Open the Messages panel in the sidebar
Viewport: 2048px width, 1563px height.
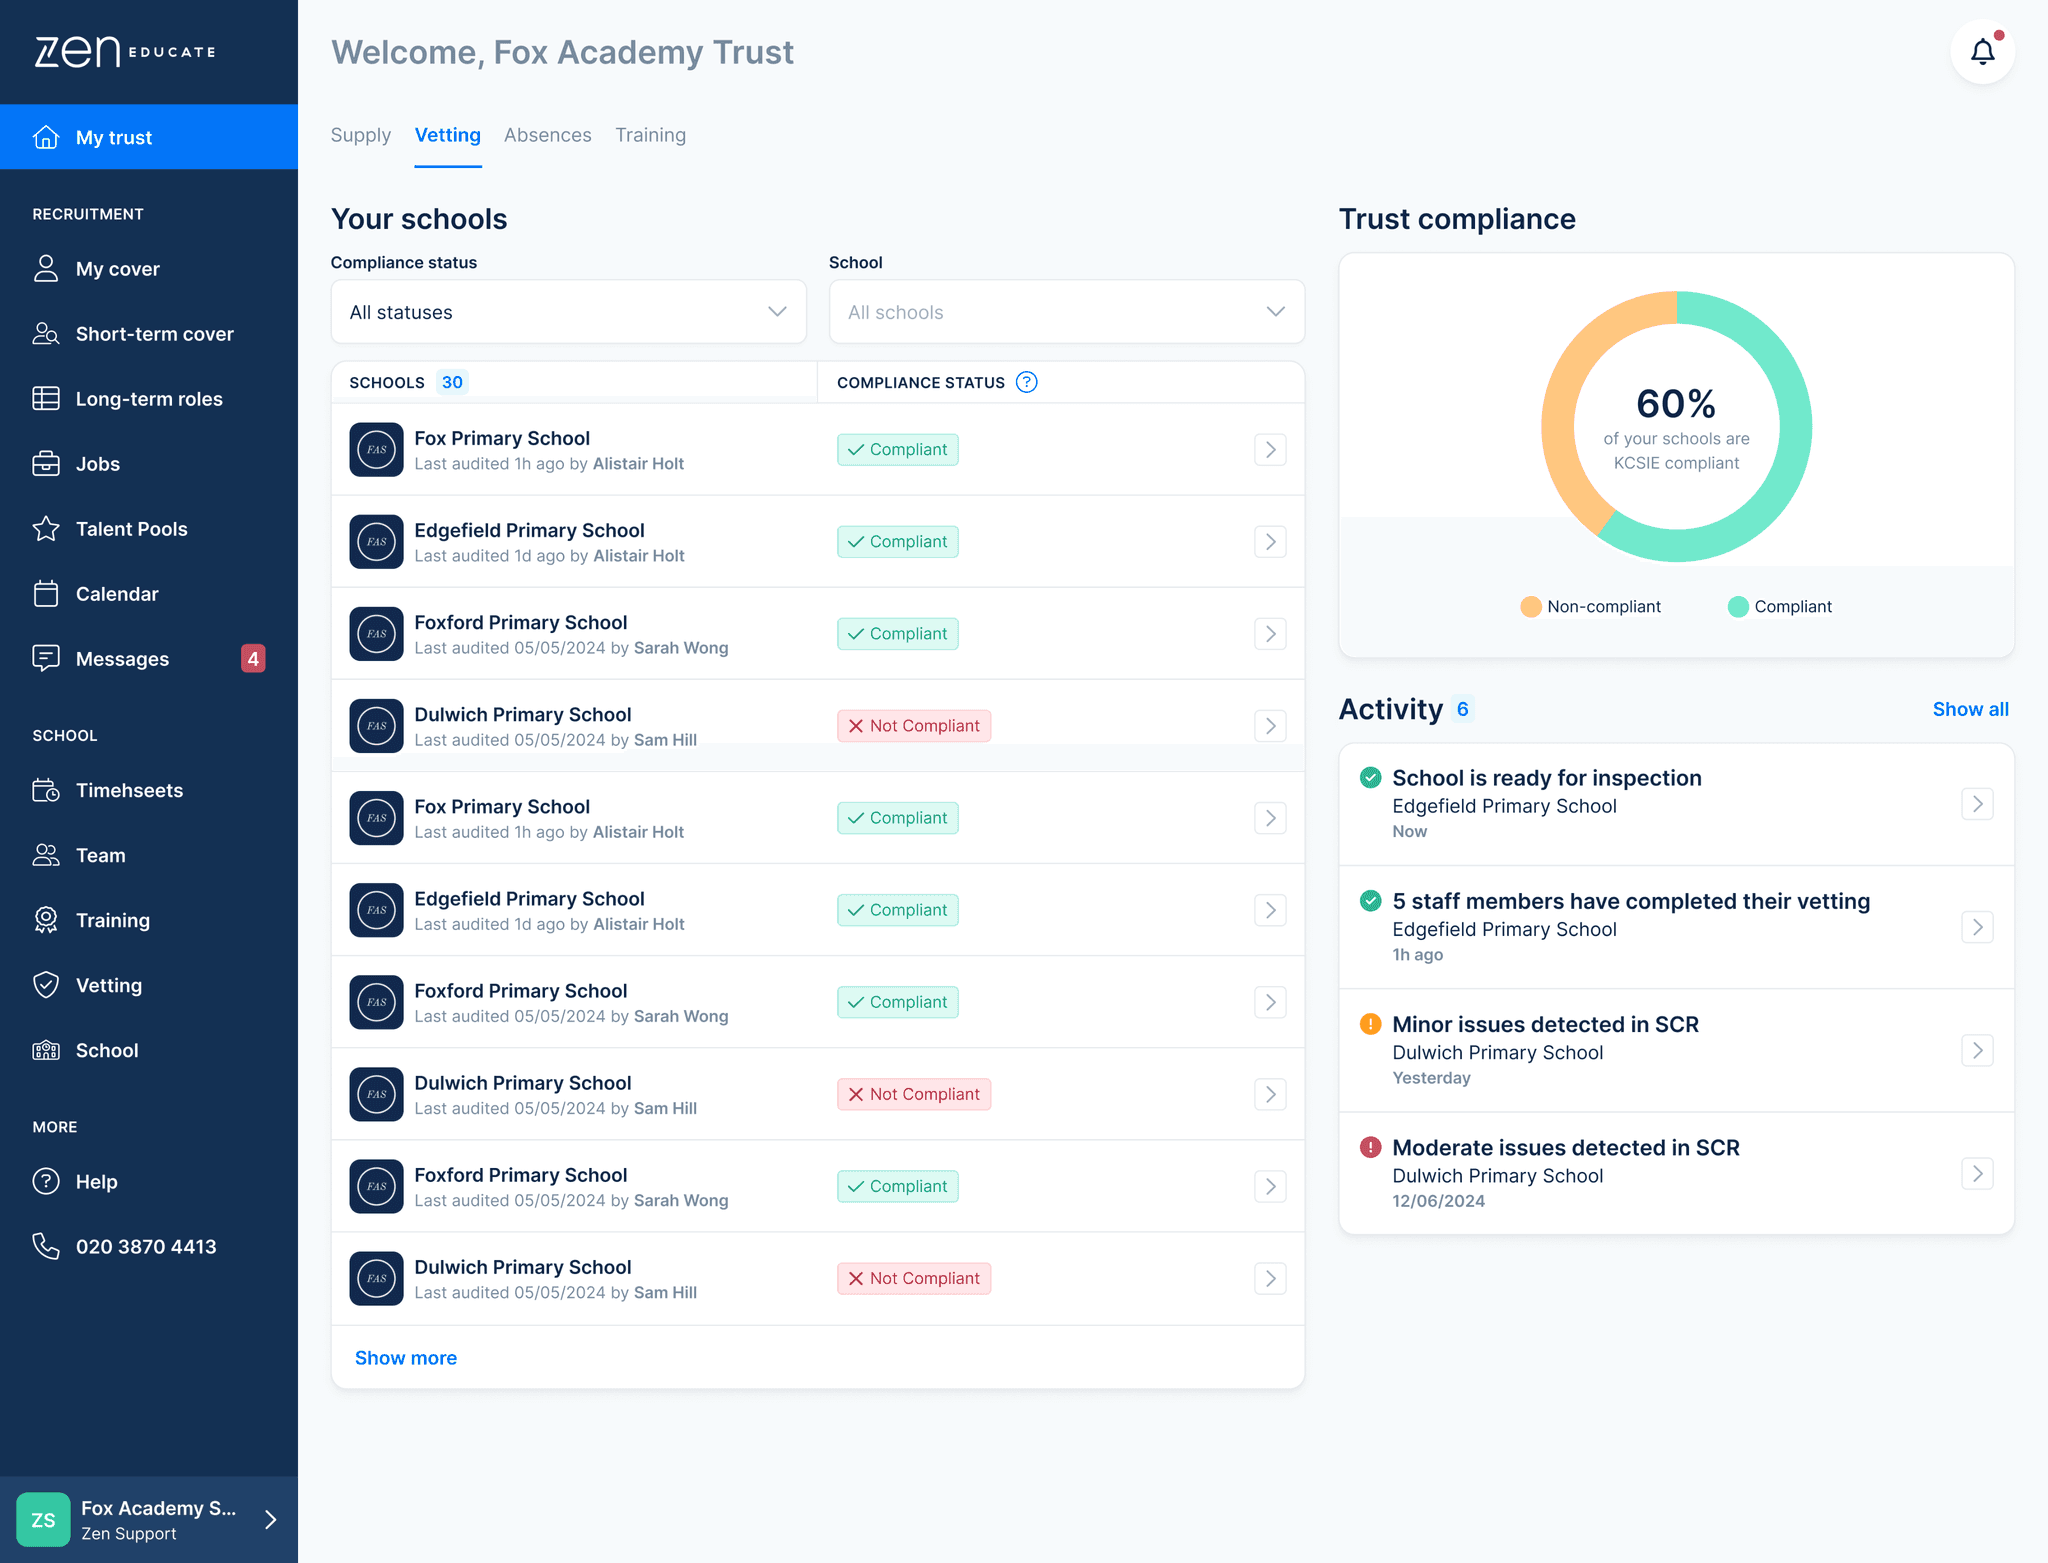click(x=122, y=658)
